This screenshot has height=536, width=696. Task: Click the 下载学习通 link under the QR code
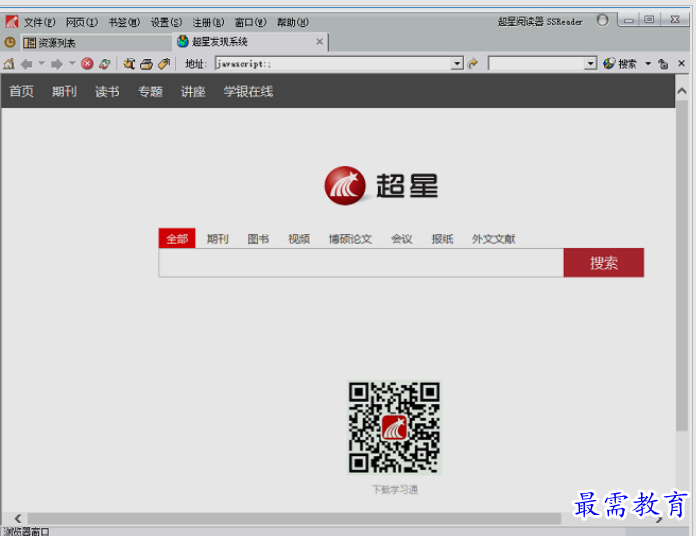pyautogui.click(x=395, y=489)
